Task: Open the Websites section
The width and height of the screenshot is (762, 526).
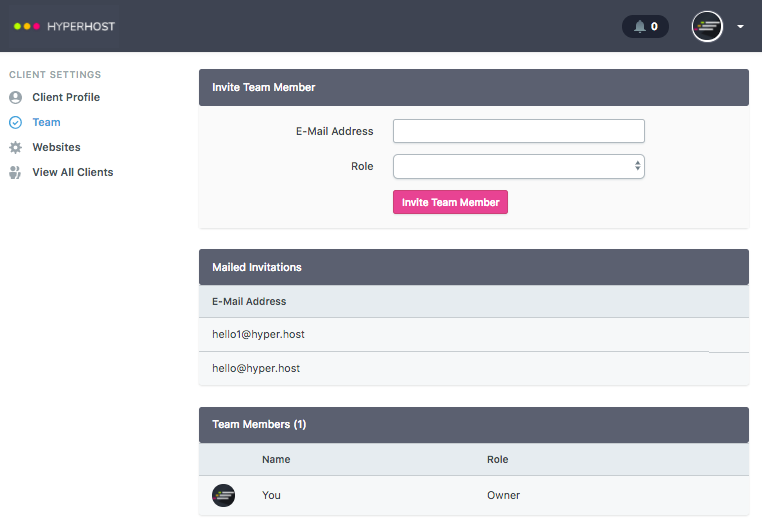Action: click(x=56, y=147)
